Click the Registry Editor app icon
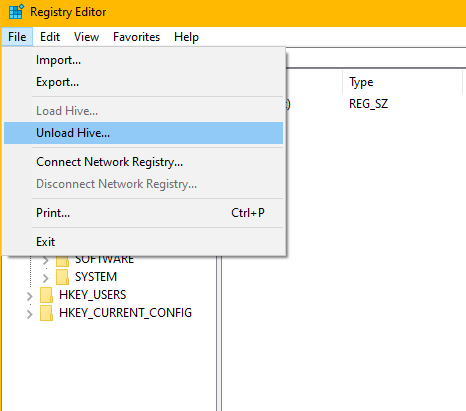This screenshot has width=466, height=411. pyautogui.click(x=16, y=12)
